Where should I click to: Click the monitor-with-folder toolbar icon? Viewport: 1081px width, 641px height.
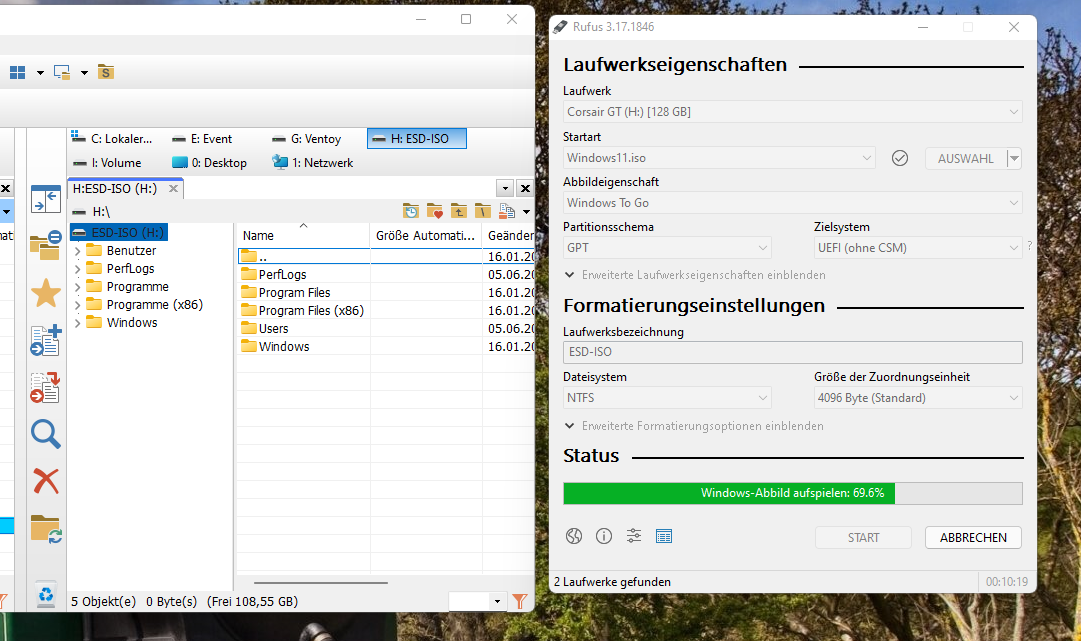pyautogui.click(x=62, y=72)
